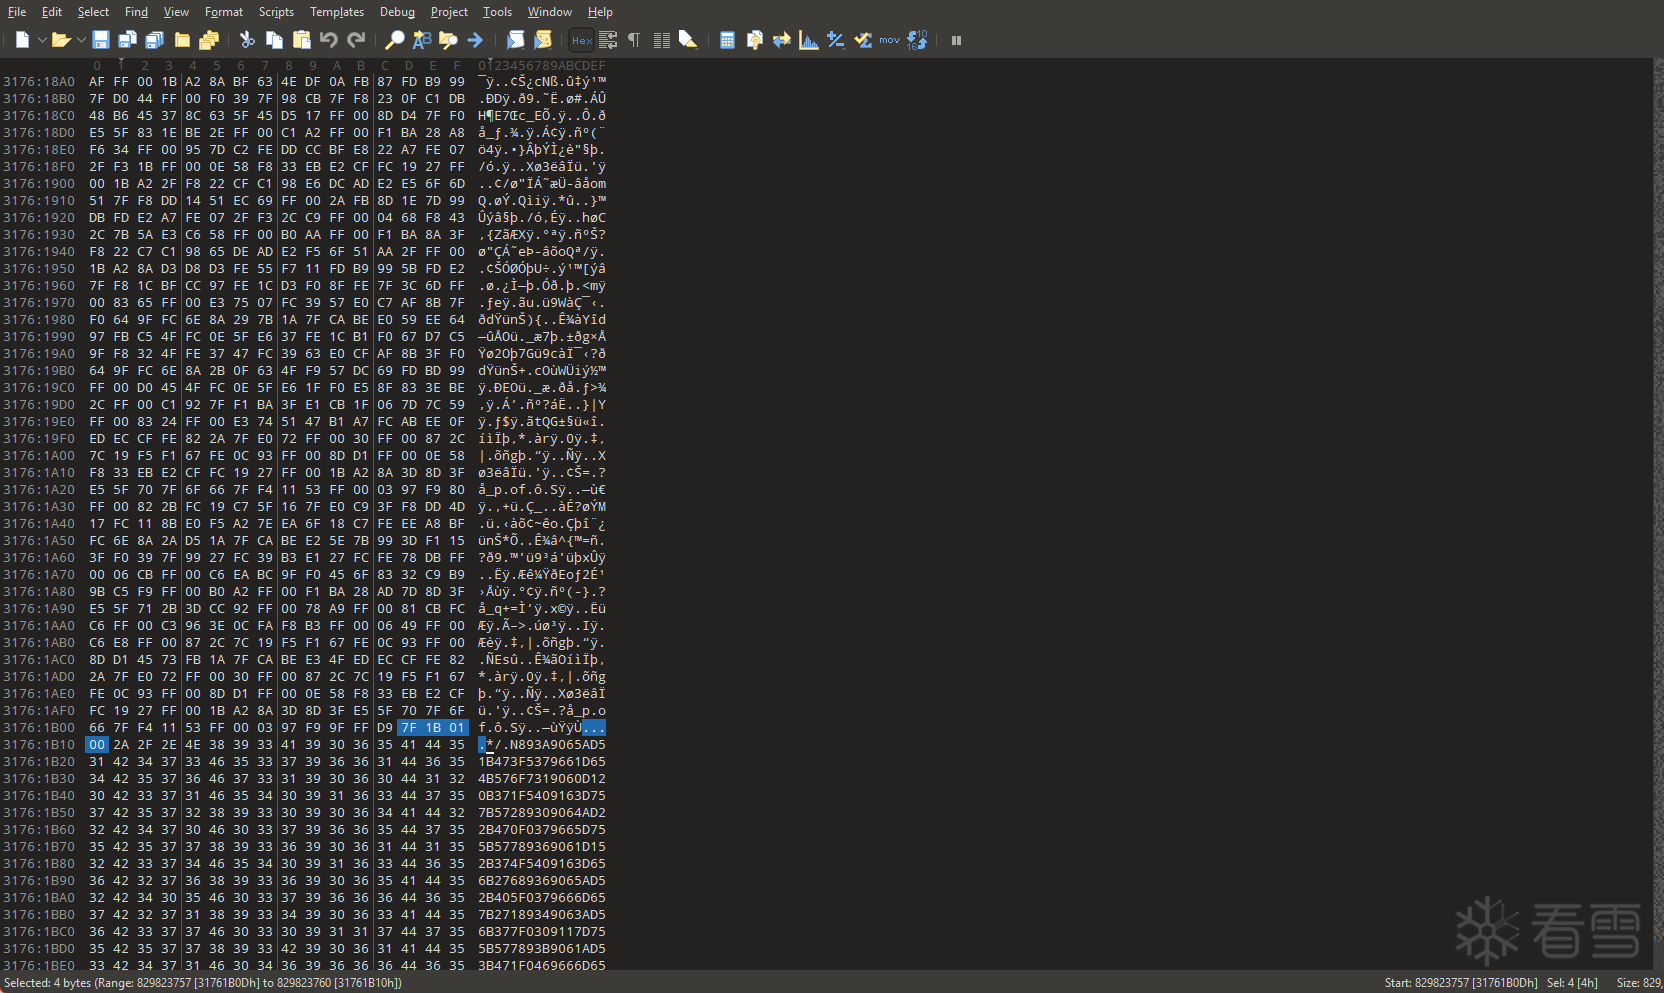Click the address 3176:1BE0 in the offset column
The height and width of the screenshot is (993, 1664).
tap(39, 966)
